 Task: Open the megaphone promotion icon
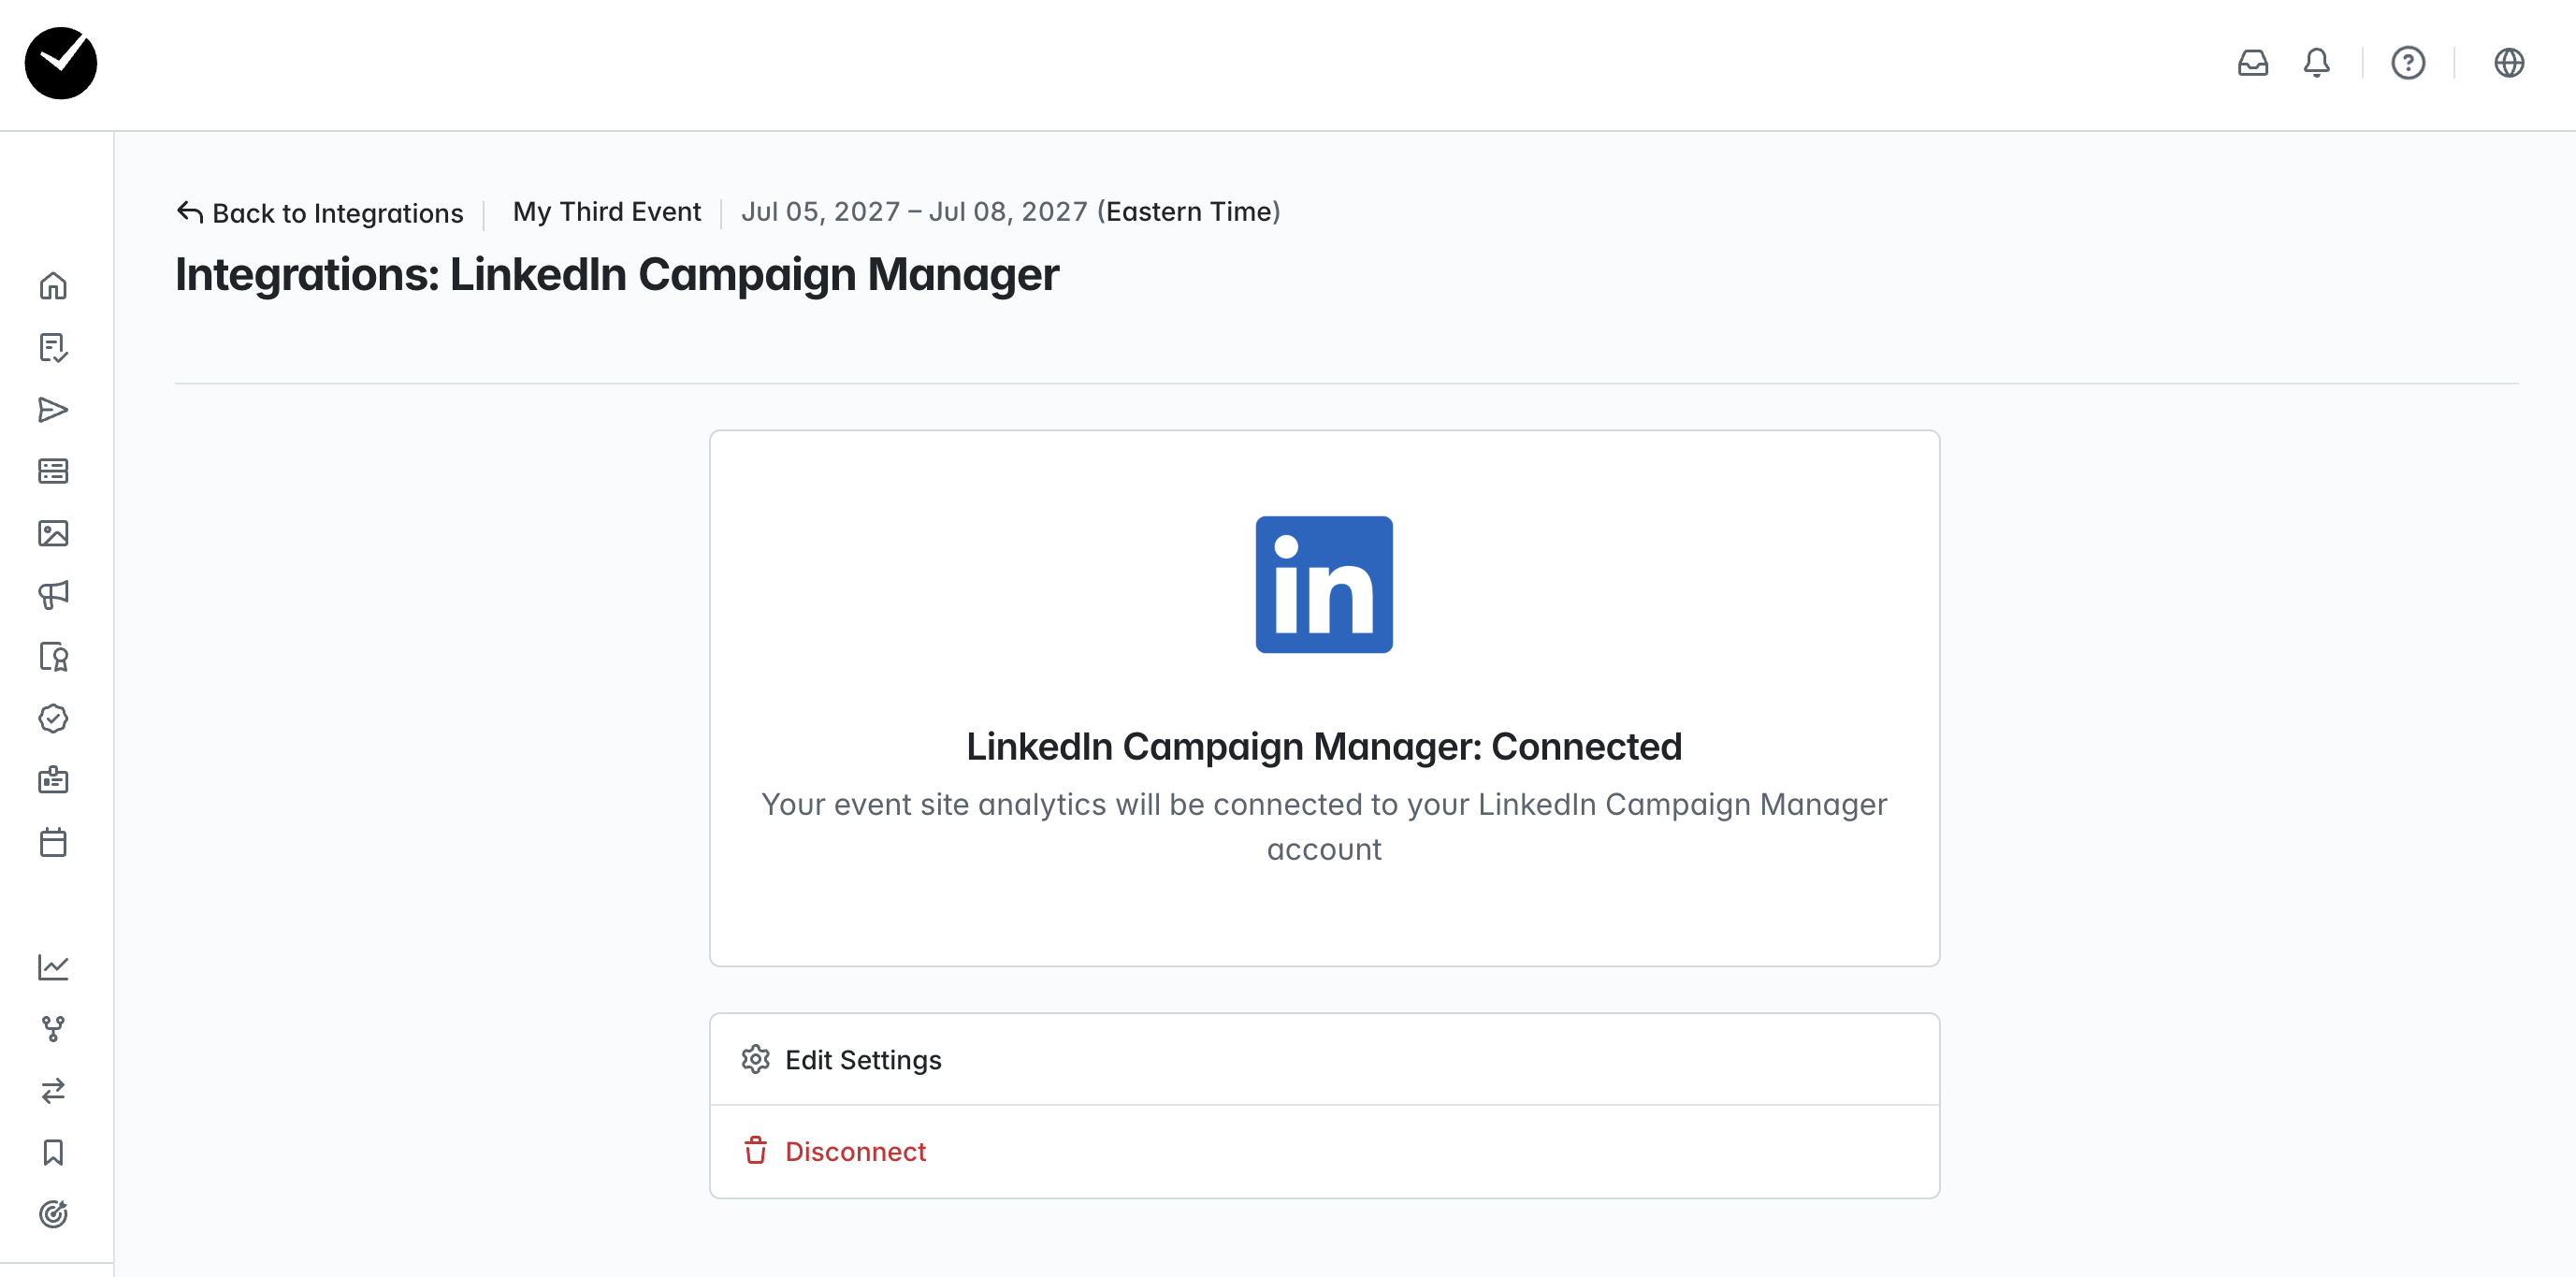point(53,595)
